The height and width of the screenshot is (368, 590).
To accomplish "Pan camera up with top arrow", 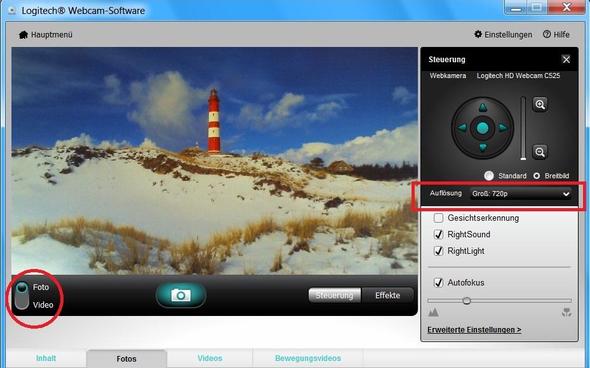I will click(483, 108).
